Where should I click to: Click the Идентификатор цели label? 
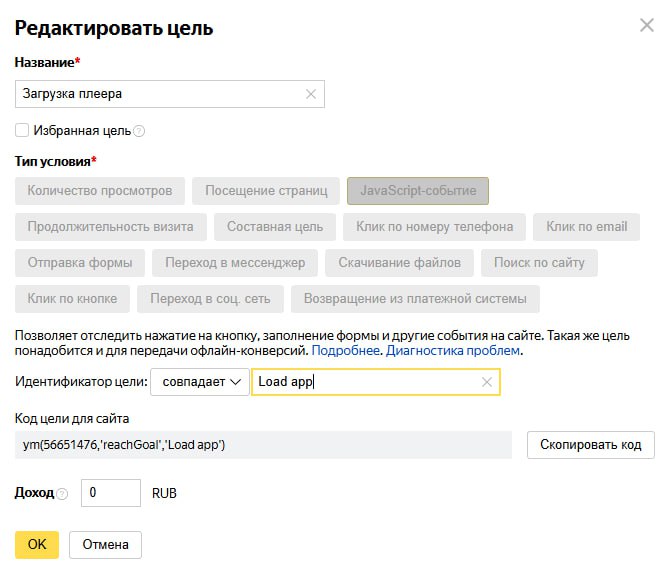tap(81, 382)
